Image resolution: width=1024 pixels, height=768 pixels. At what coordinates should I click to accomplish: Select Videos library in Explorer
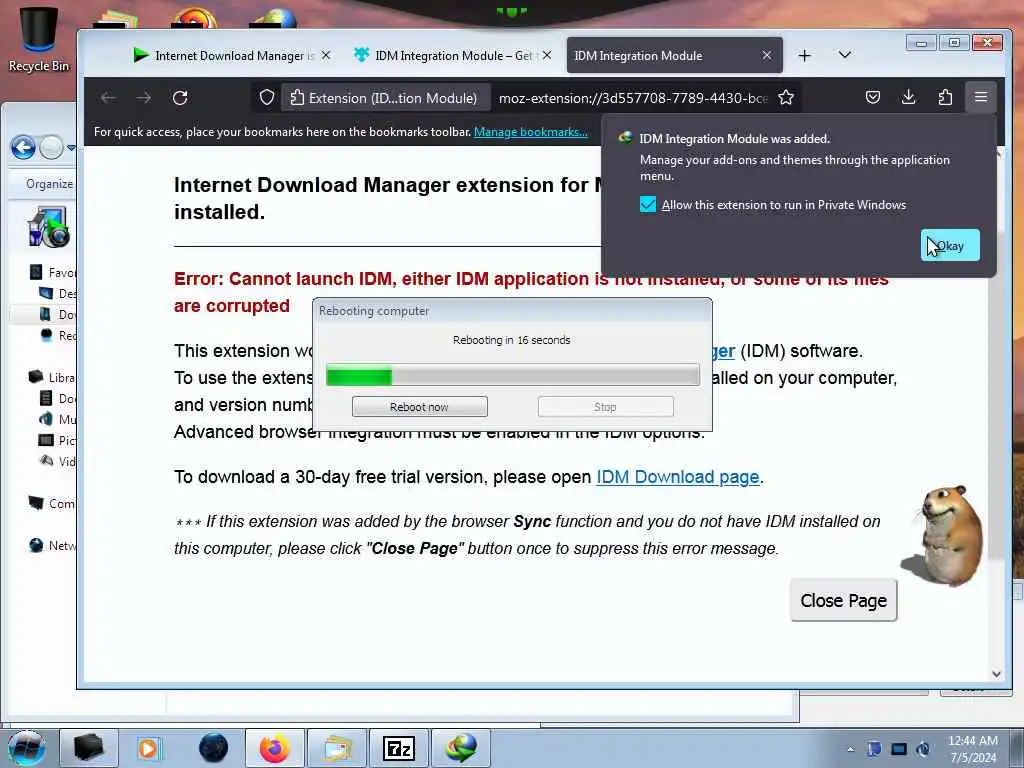[x=57, y=461]
